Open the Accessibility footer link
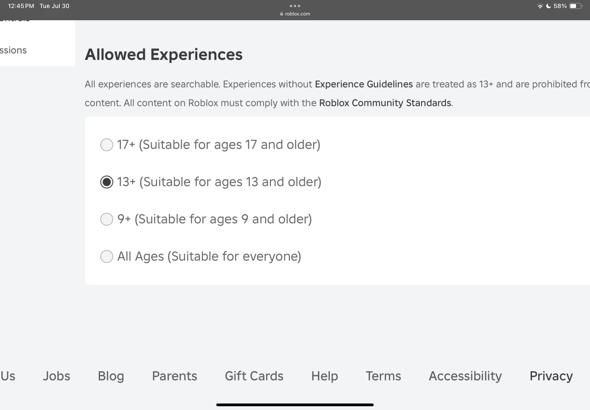This screenshot has height=410, width=590. tap(465, 376)
